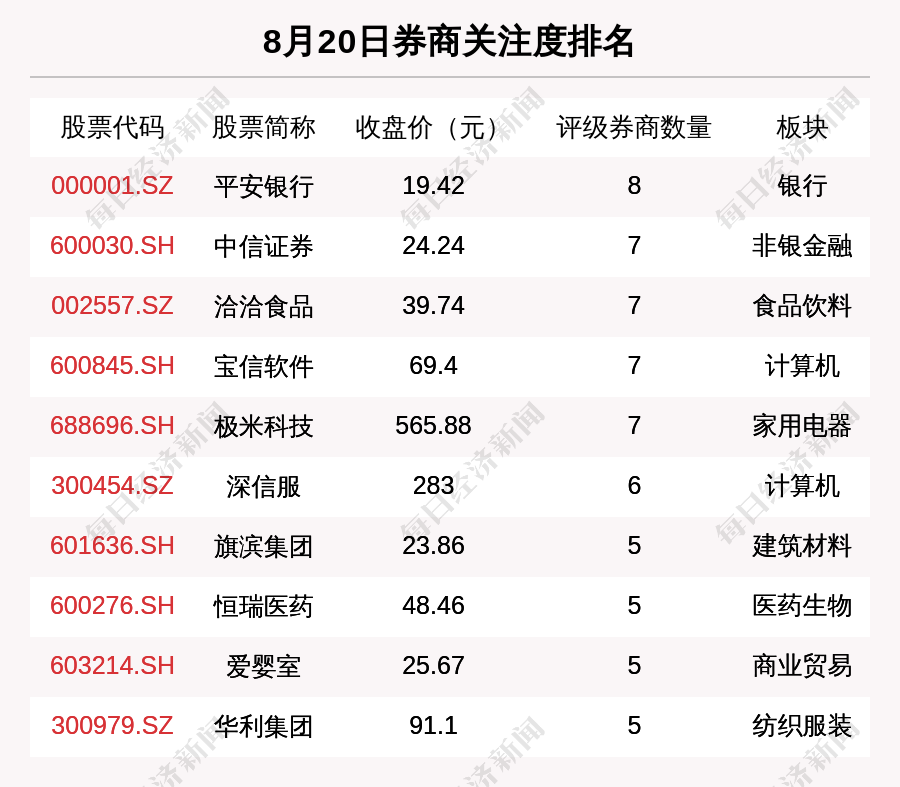Click sector cell 食品饮料

pos(802,307)
